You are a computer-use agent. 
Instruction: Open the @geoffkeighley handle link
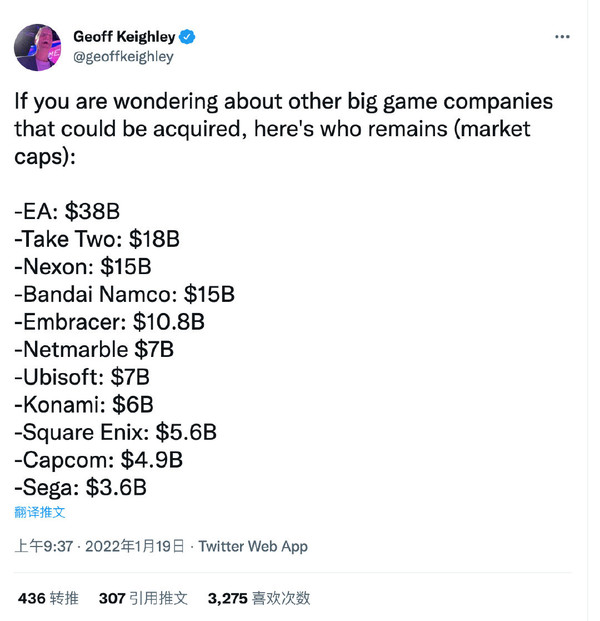[123, 56]
